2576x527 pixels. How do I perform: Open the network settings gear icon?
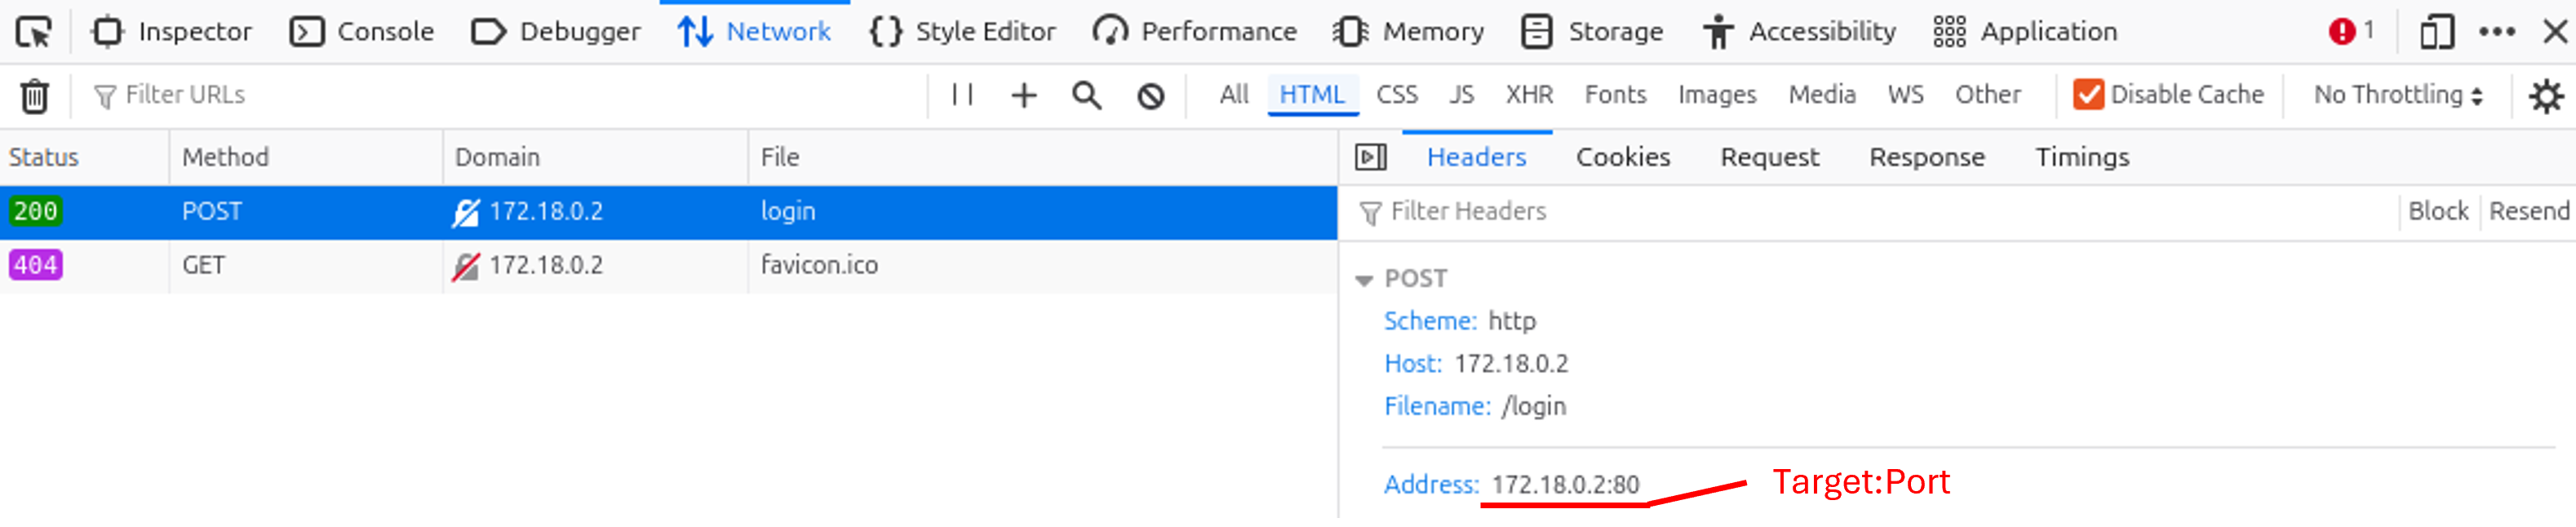tap(2547, 94)
